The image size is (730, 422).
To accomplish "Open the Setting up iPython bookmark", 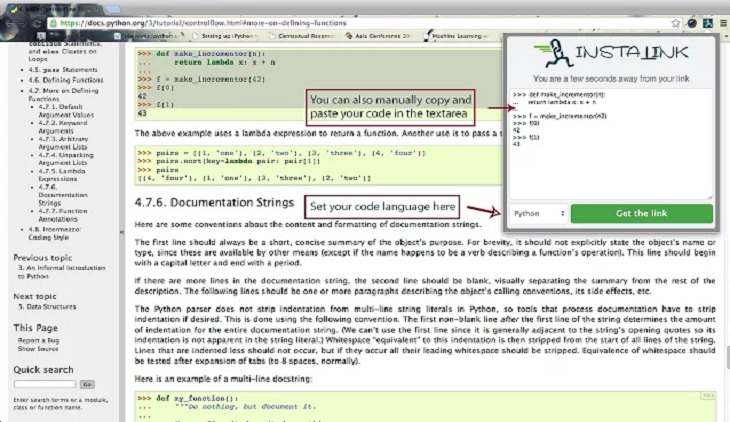I will [225, 36].
